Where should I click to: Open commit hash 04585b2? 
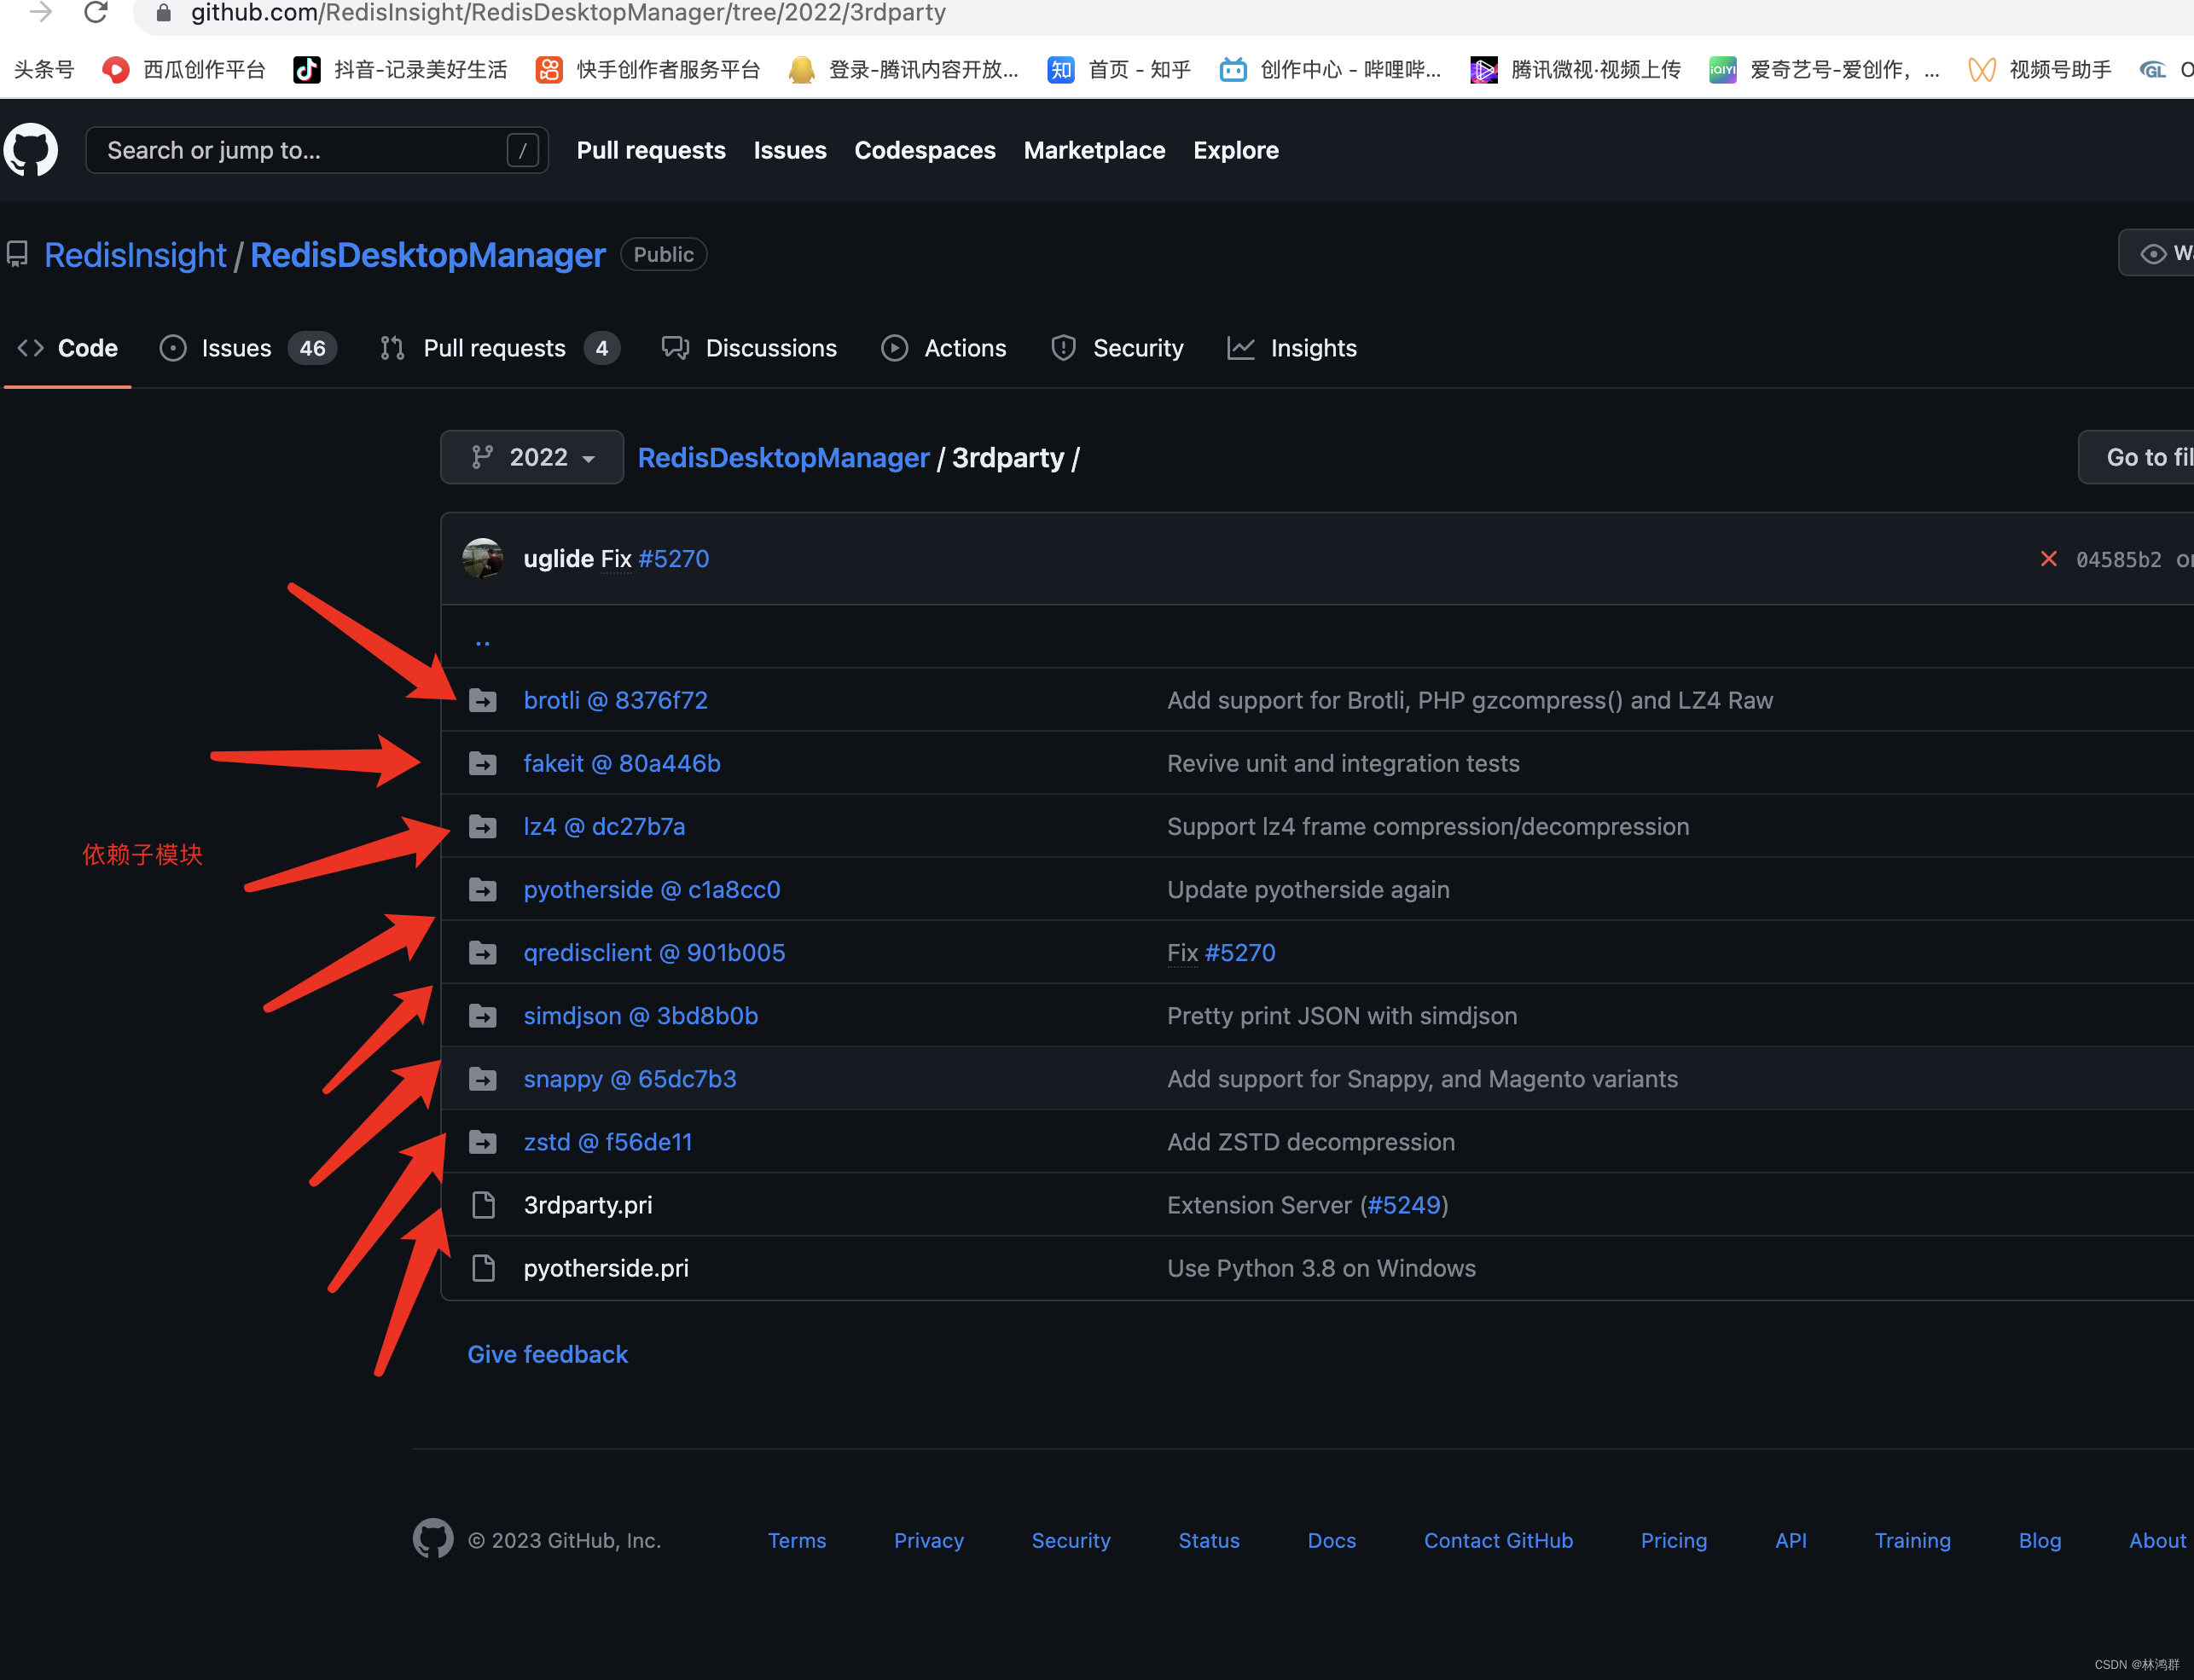pyautogui.click(x=2118, y=559)
